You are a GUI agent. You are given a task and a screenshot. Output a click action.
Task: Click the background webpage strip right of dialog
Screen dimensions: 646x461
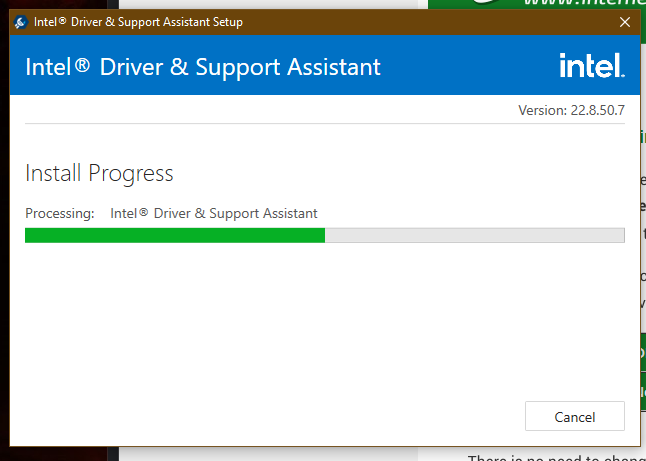coord(642,250)
